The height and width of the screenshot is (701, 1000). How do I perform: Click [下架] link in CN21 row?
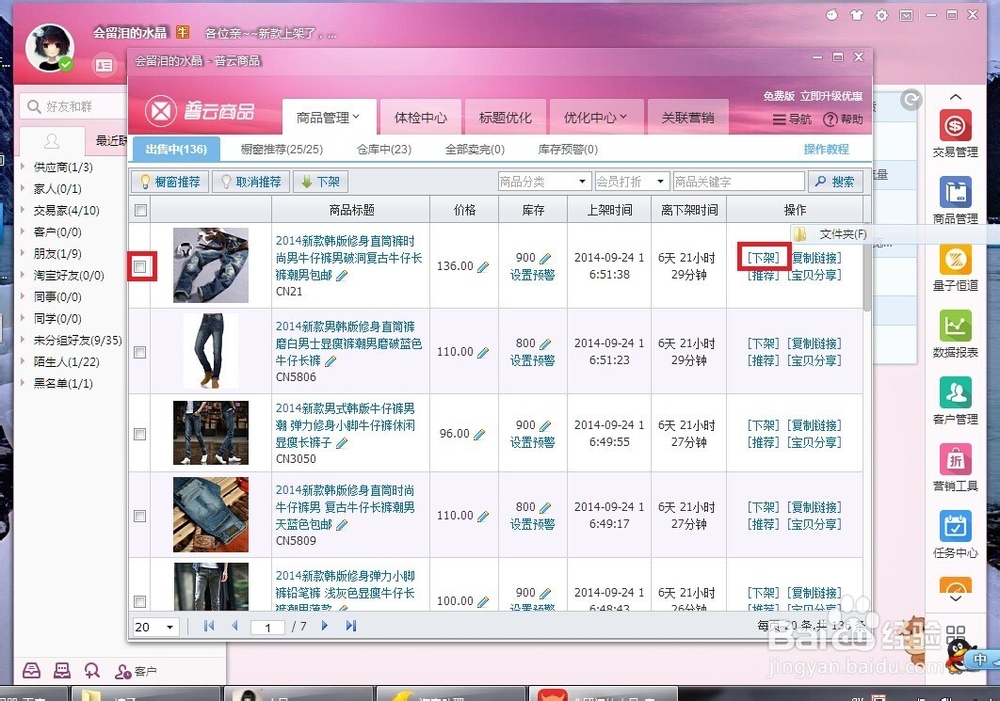(763, 258)
